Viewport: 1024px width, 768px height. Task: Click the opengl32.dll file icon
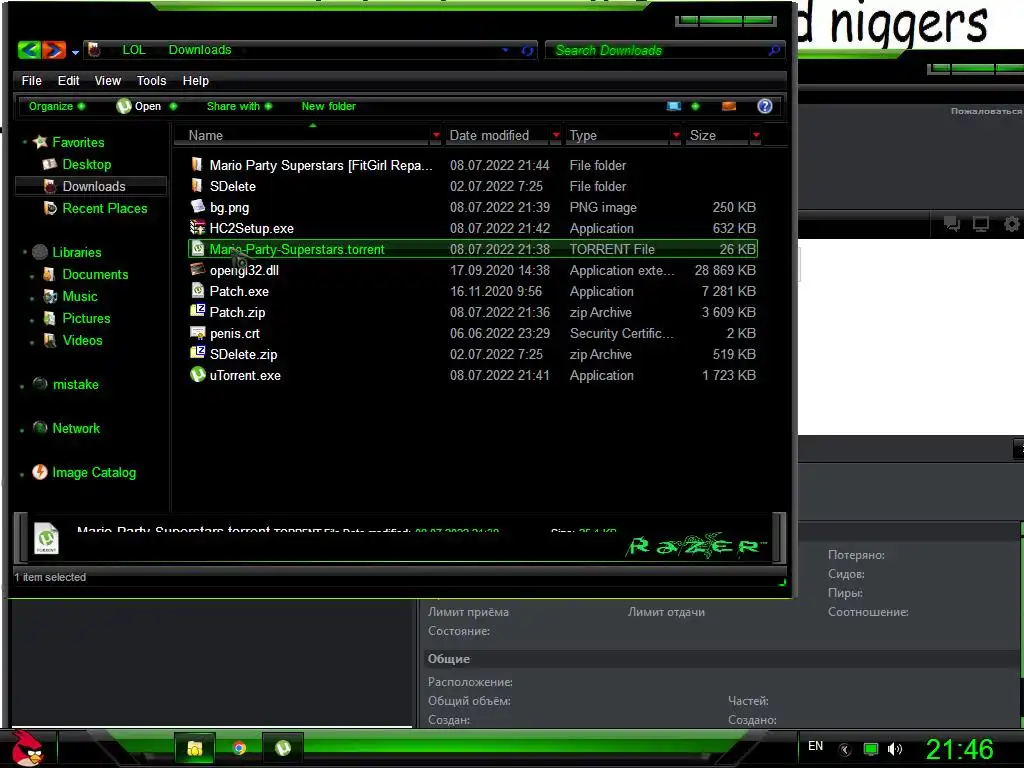tap(197, 269)
